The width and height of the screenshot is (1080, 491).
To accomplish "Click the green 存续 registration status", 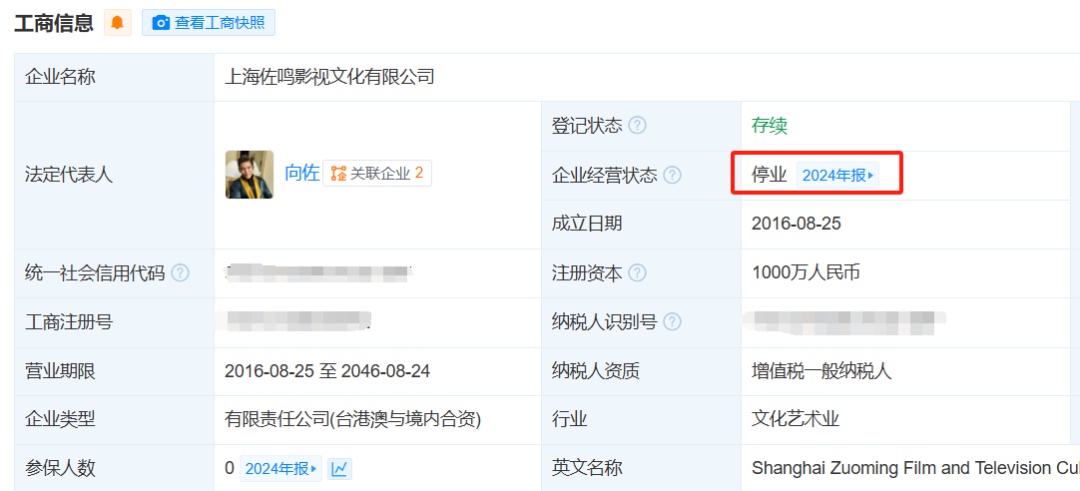I will (769, 126).
